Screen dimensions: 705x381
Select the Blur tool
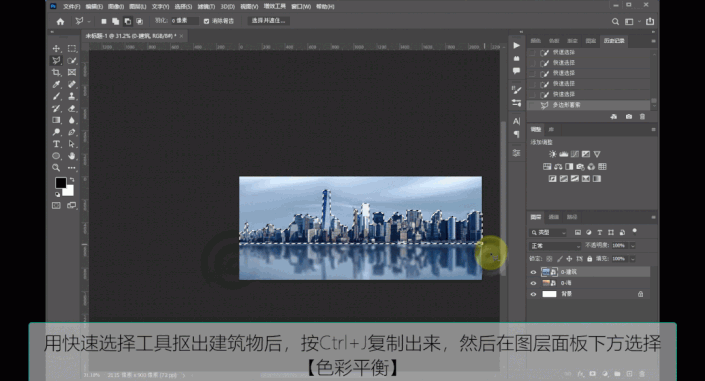[x=71, y=120]
